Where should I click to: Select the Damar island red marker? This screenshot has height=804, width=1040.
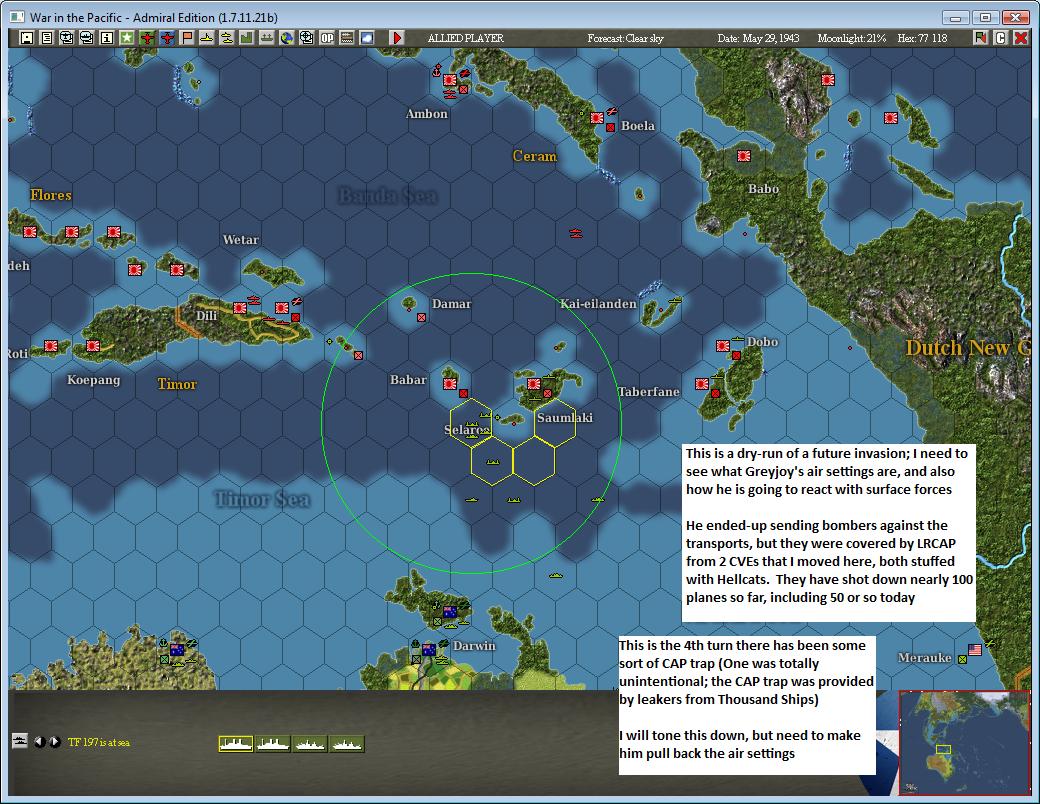tap(421, 318)
